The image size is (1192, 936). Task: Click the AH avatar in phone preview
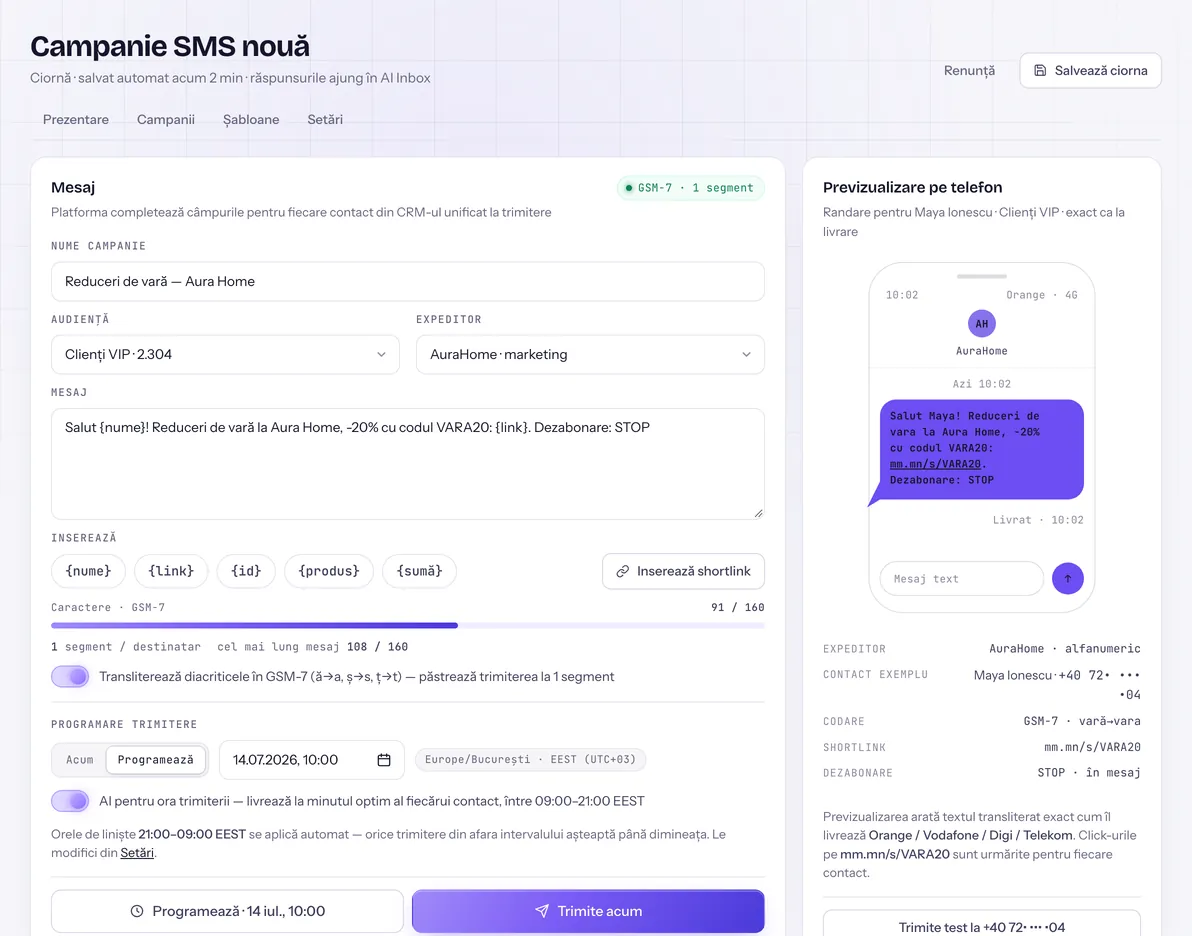981,324
